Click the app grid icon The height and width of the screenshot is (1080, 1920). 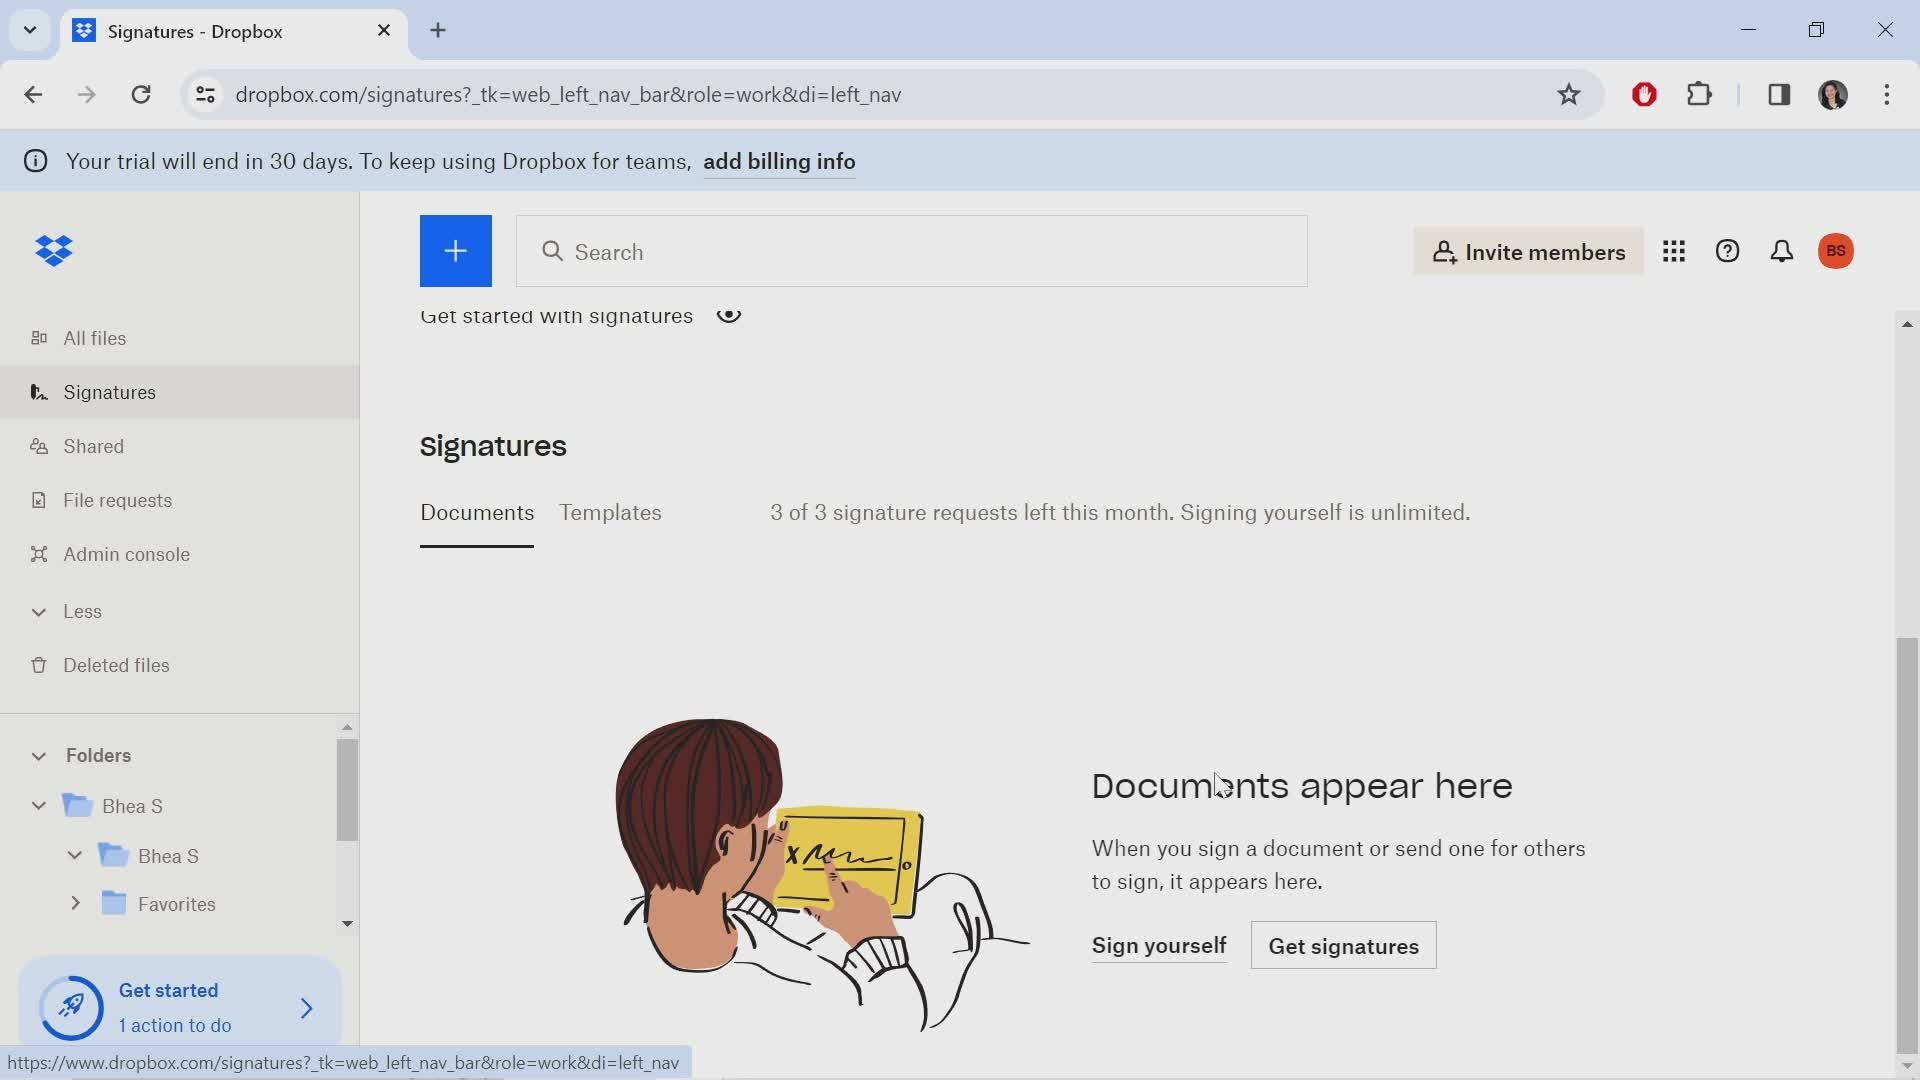pos(1675,251)
